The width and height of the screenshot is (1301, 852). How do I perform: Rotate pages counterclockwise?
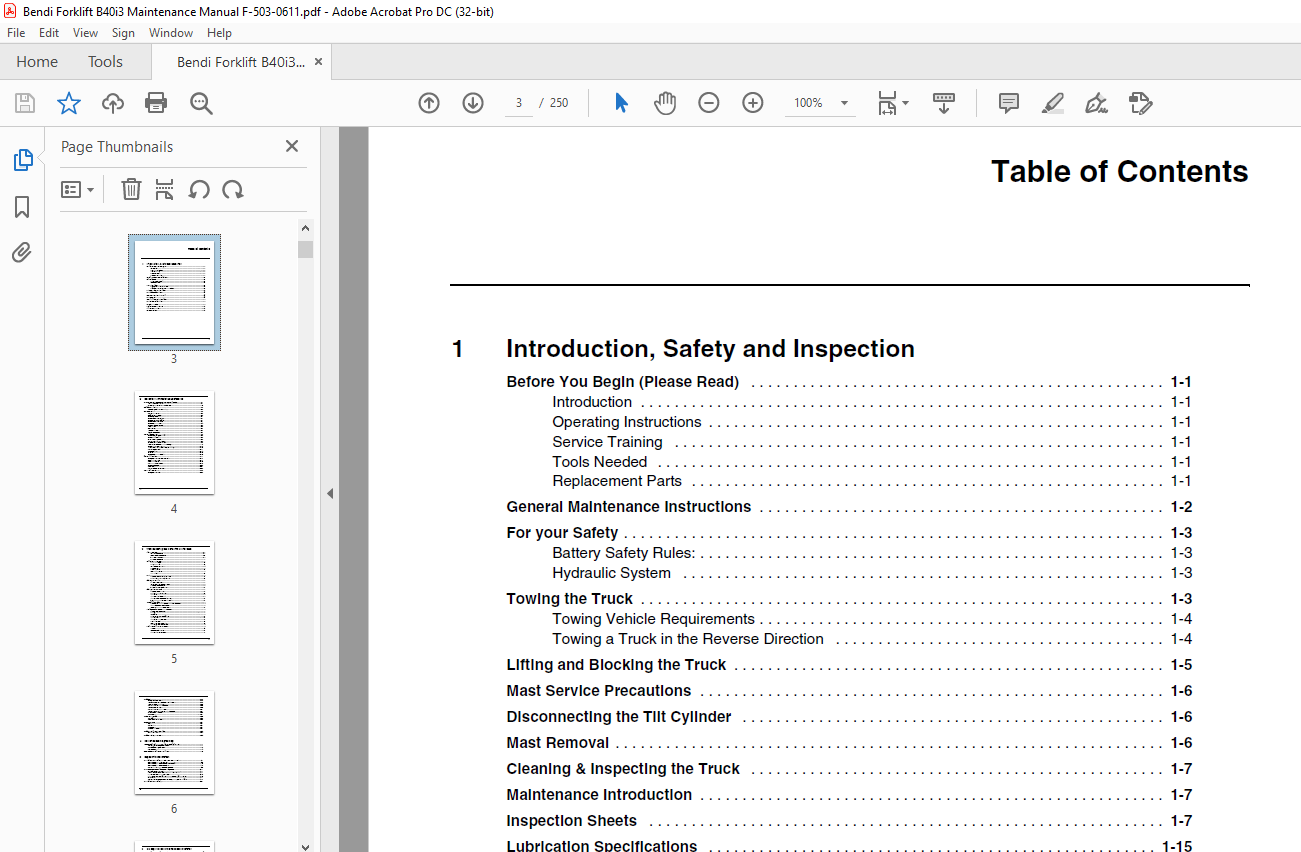coord(199,189)
